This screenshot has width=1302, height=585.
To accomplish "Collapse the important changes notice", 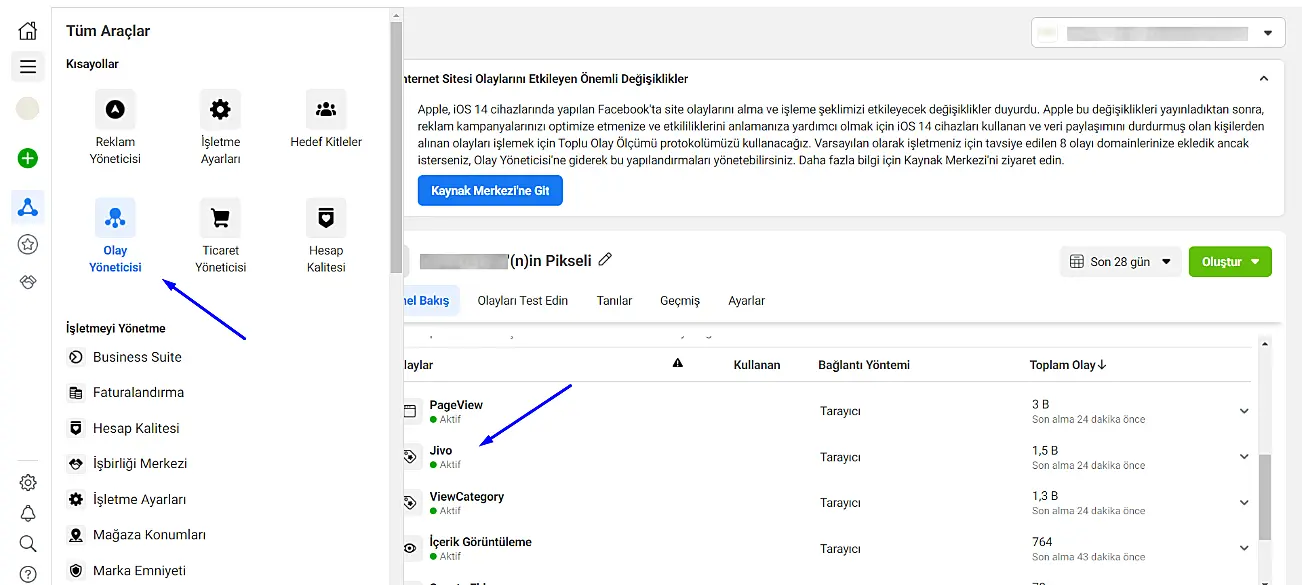I will [x=1264, y=78].
